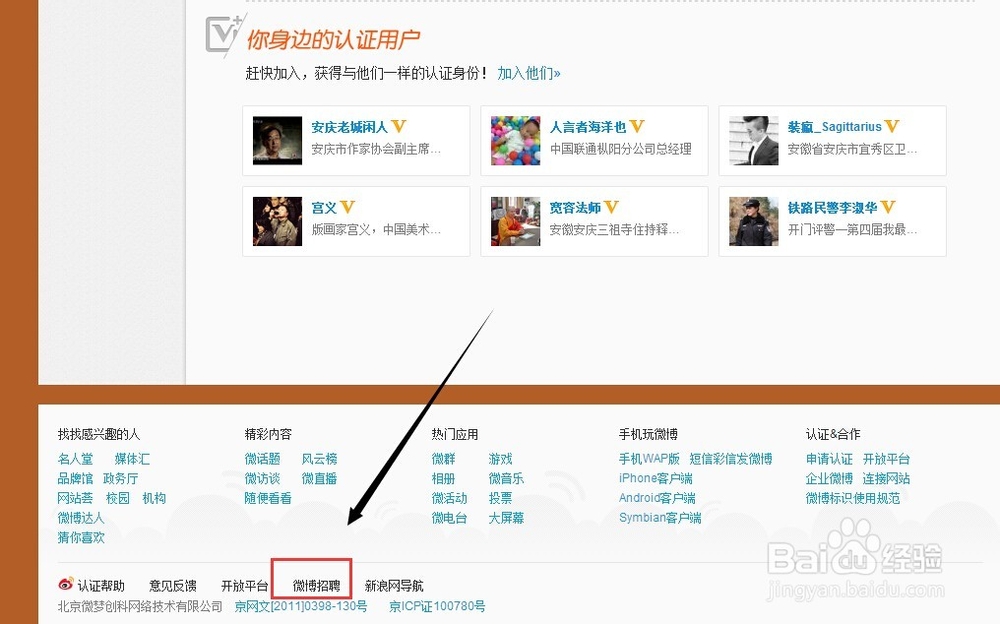Click V badge next to 铁路民警李淑华
The height and width of the screenshot is (624, 1000).
[x=888, y=207]
